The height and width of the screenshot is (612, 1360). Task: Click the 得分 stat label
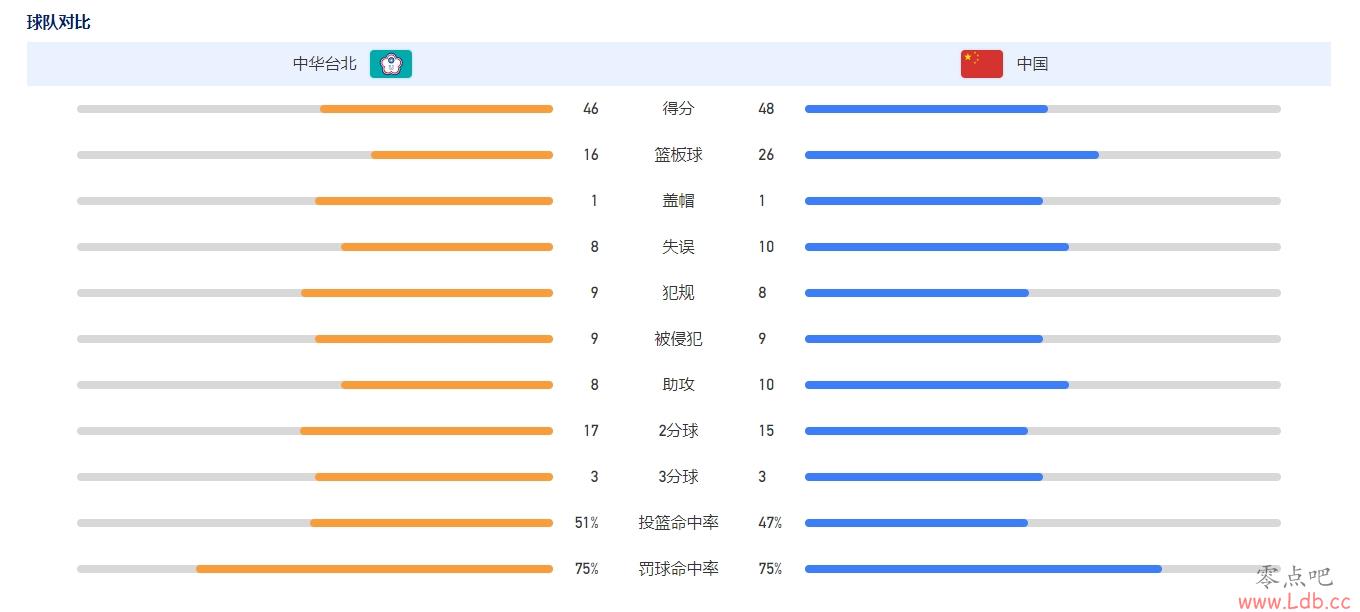pos(678,109)
